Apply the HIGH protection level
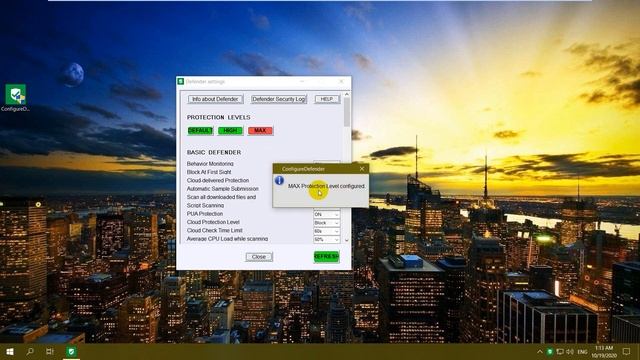This screenshot has height=360, width=640. [x=230, y=131]
